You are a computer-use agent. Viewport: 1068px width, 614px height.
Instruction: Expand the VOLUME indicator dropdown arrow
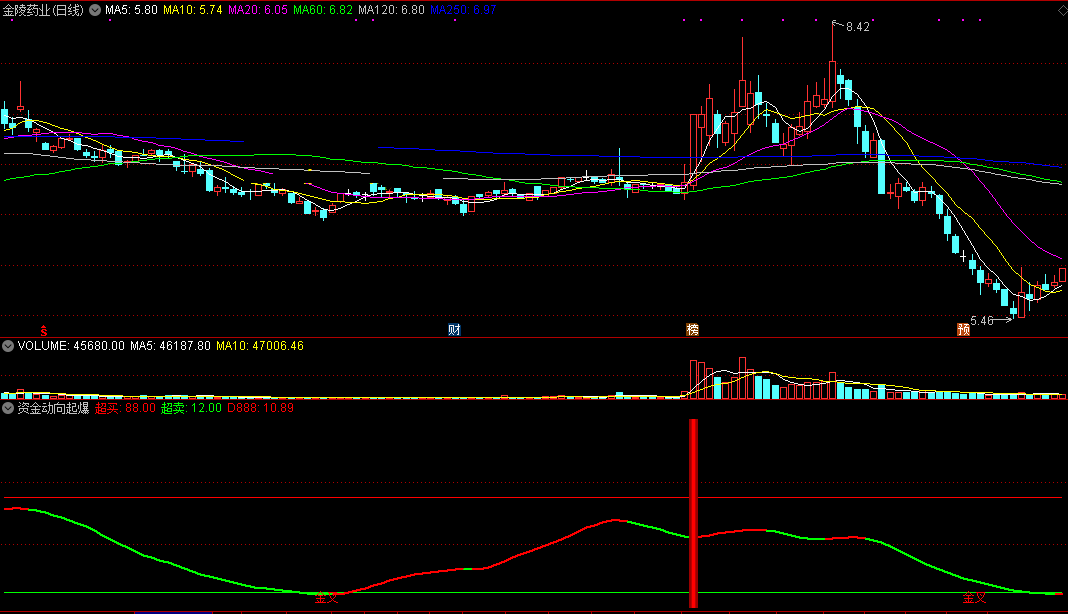tap(7, 346)
